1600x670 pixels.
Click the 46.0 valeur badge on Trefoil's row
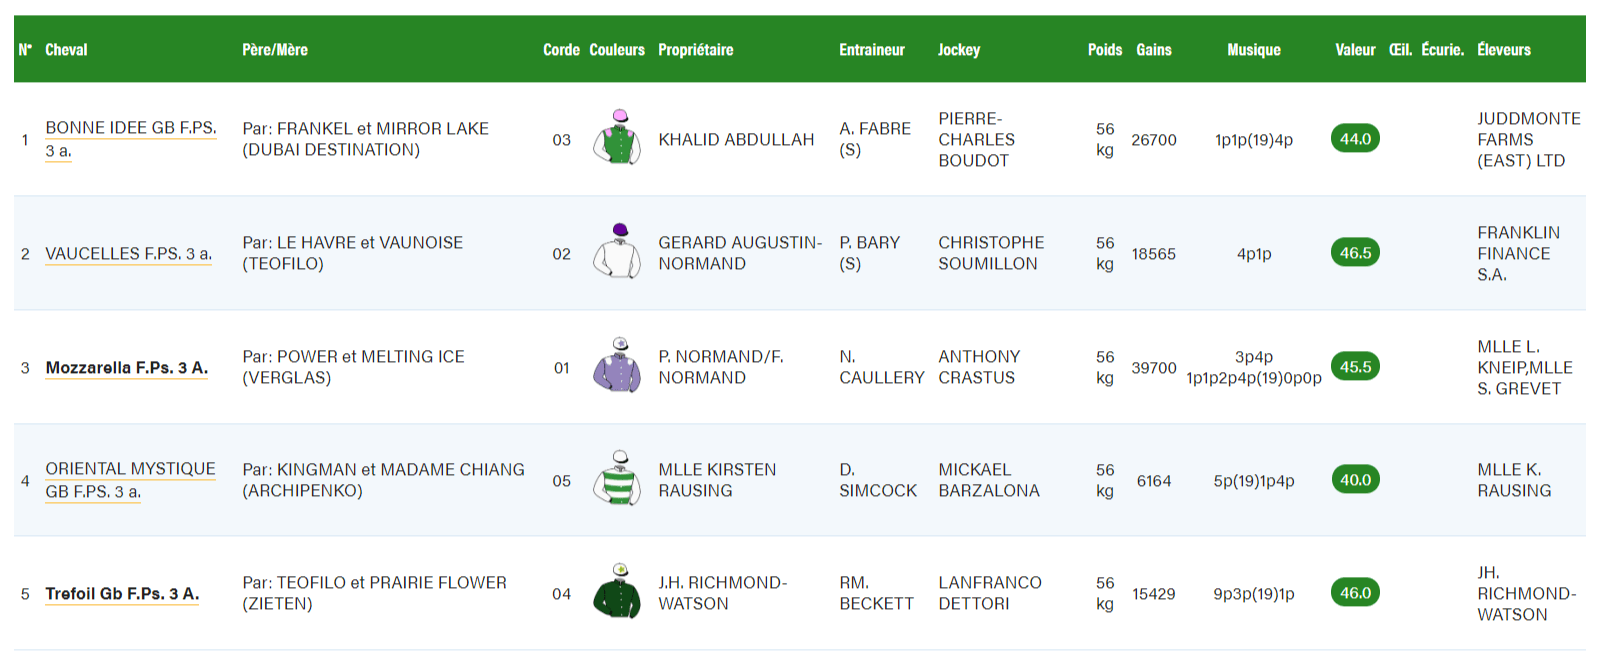point(1355,592)
